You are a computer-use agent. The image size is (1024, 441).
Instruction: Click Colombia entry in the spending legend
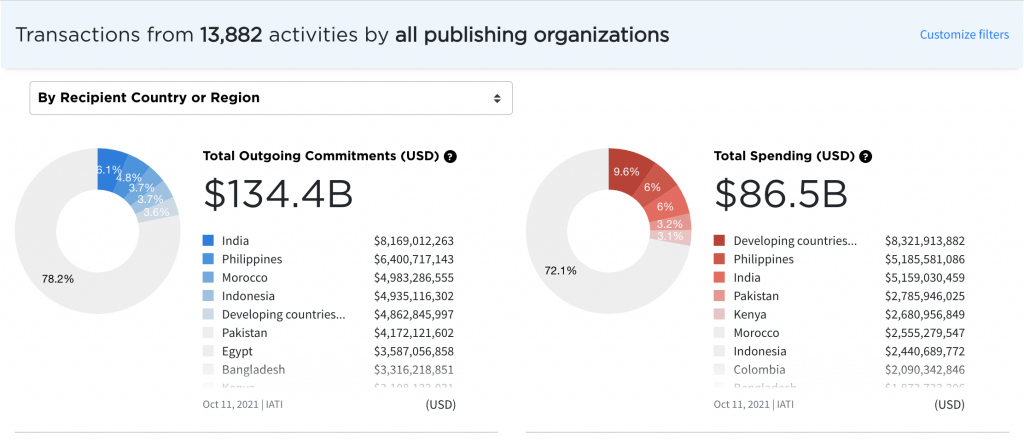[x=757, y=370]
